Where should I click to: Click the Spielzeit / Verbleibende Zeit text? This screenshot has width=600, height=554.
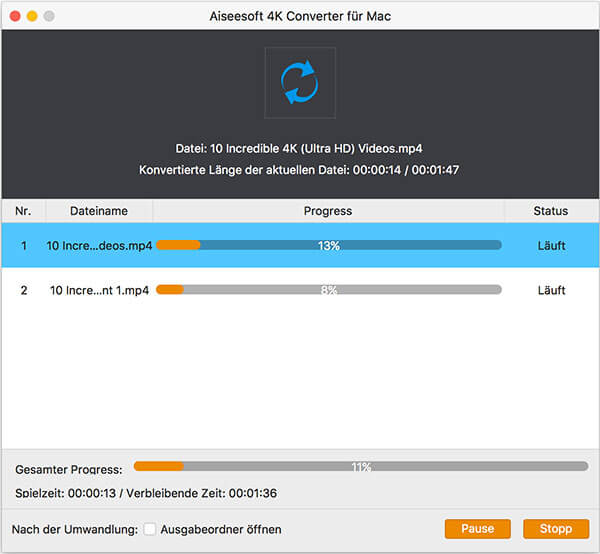tap(146, 493)
